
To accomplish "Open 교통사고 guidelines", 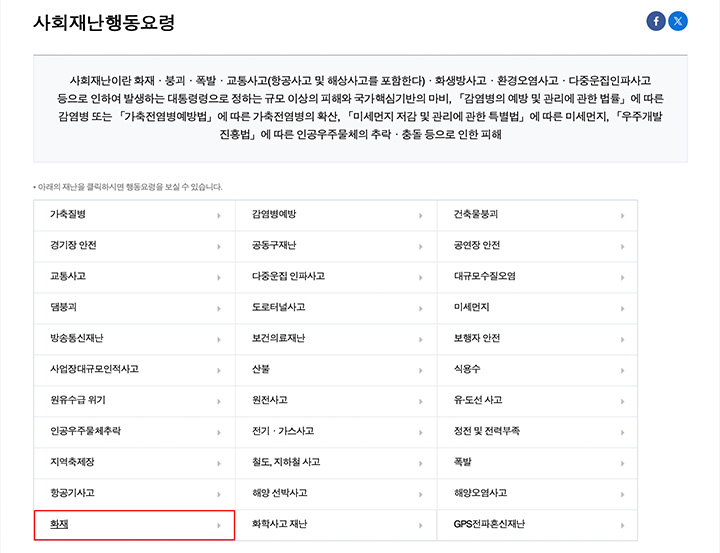I will click(x=134, y=277).
